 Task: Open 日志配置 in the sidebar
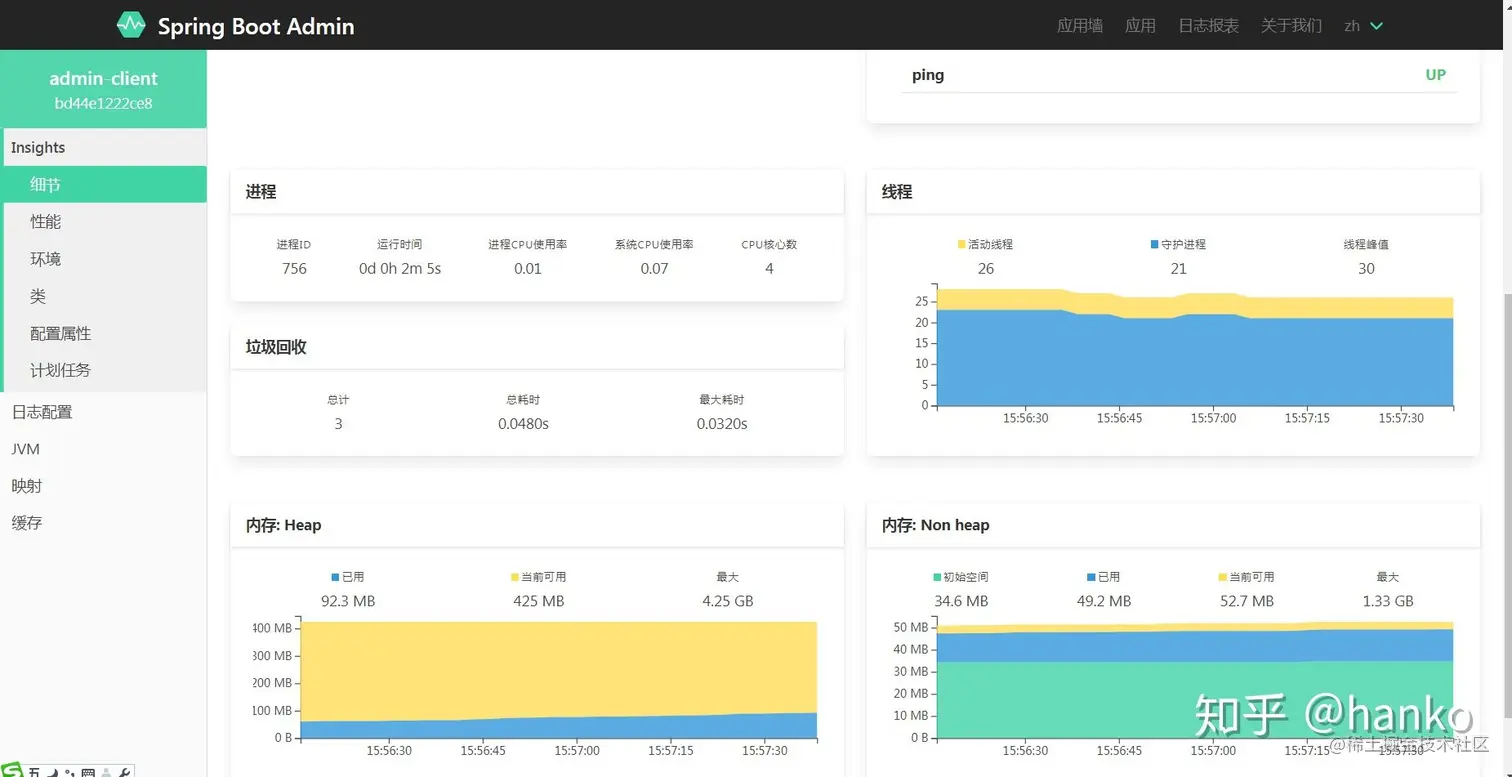click(103, 412)
